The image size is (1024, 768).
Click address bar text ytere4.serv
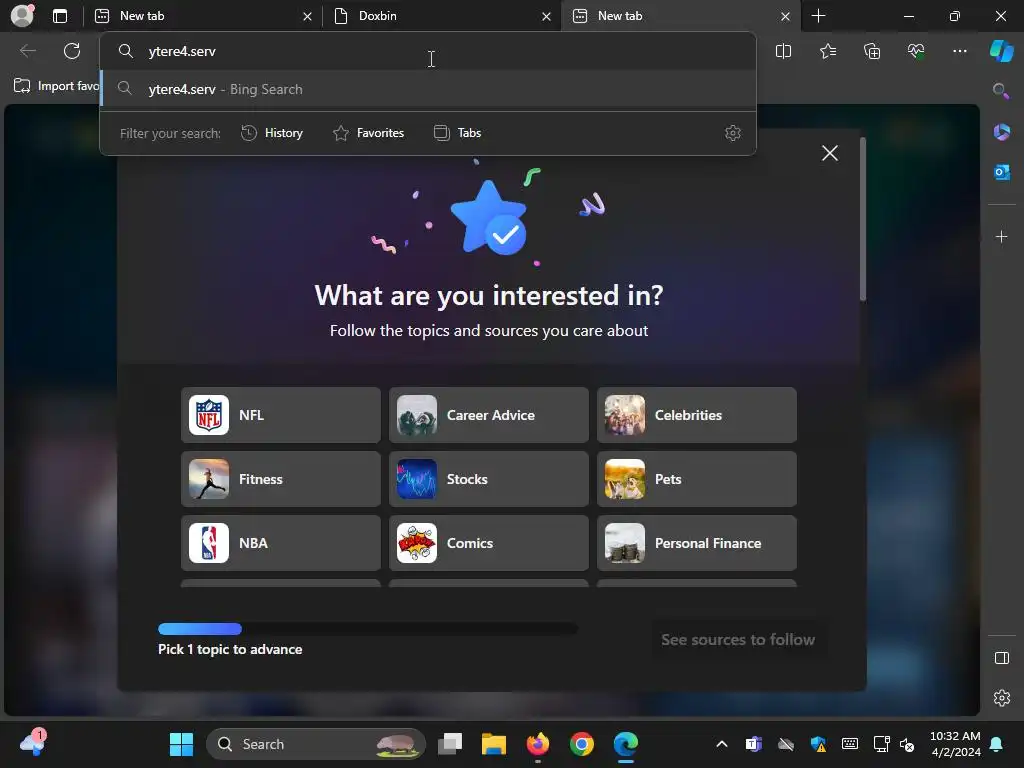[182, 52]
